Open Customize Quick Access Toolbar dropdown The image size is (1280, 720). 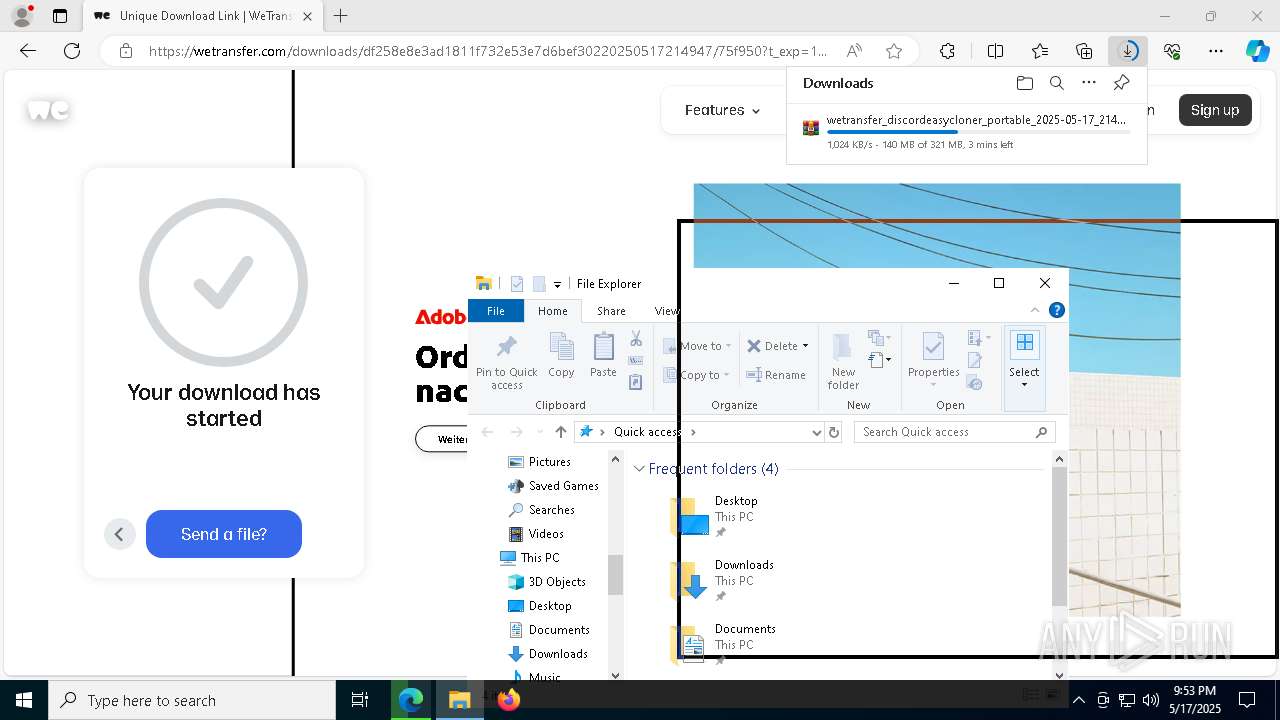[x=557, y=284]
